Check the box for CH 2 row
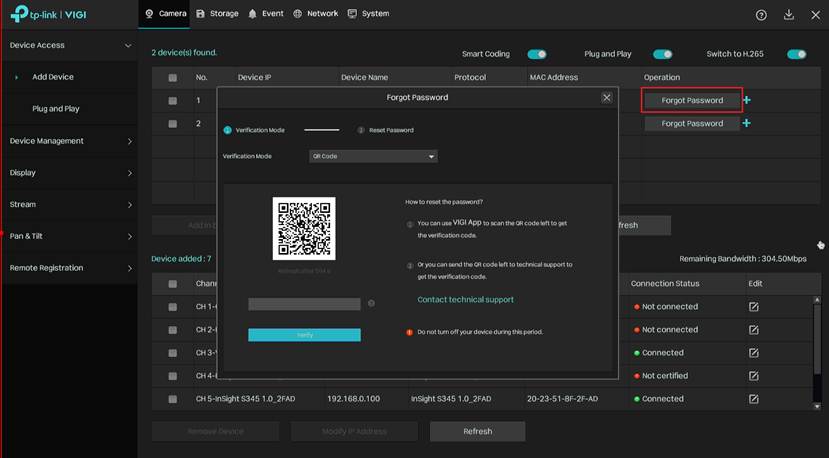829x458 pixels. (172, 330)
